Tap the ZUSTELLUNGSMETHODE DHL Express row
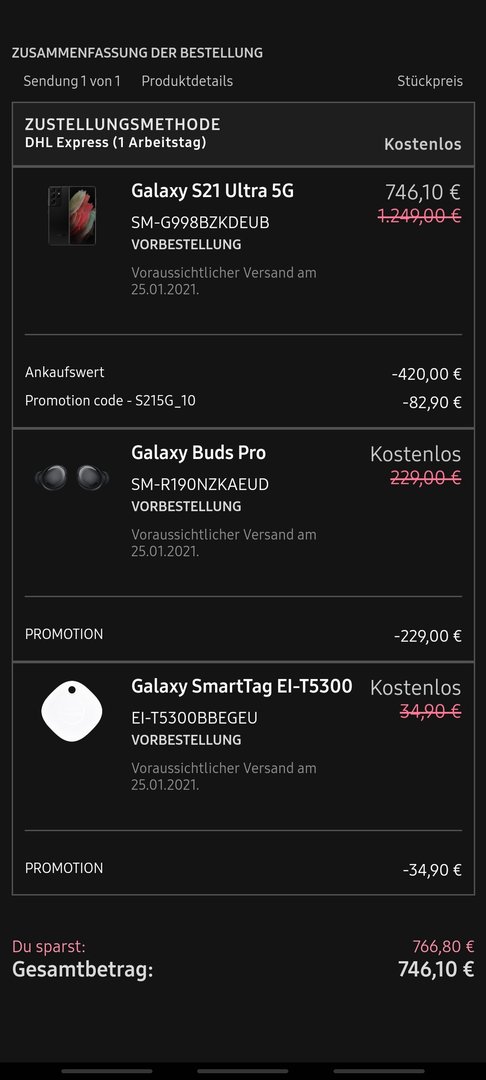The width and height of the screenshot is (486, 1080). pyautogui.click(x=243, y=134)
